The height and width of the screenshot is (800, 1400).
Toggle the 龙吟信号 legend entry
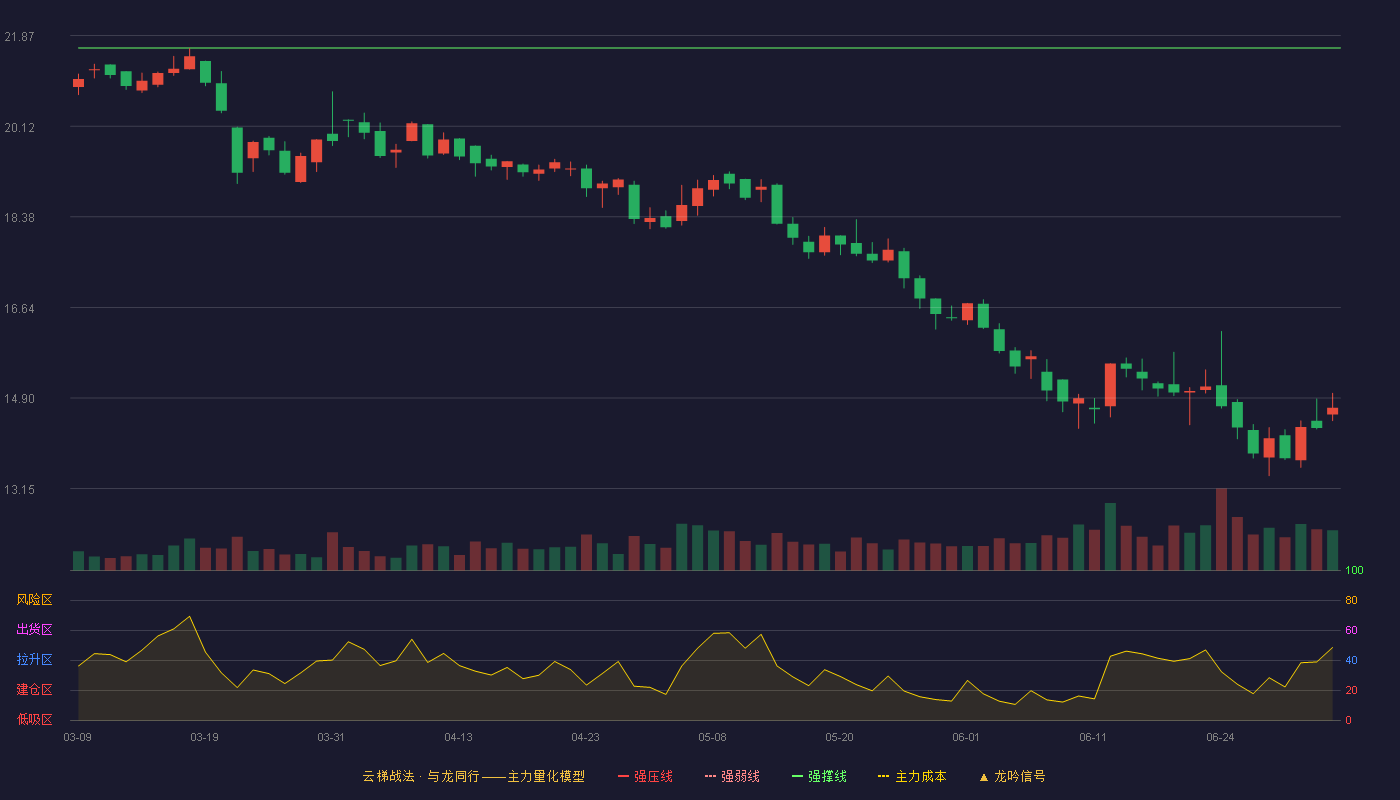(1011, 776)
